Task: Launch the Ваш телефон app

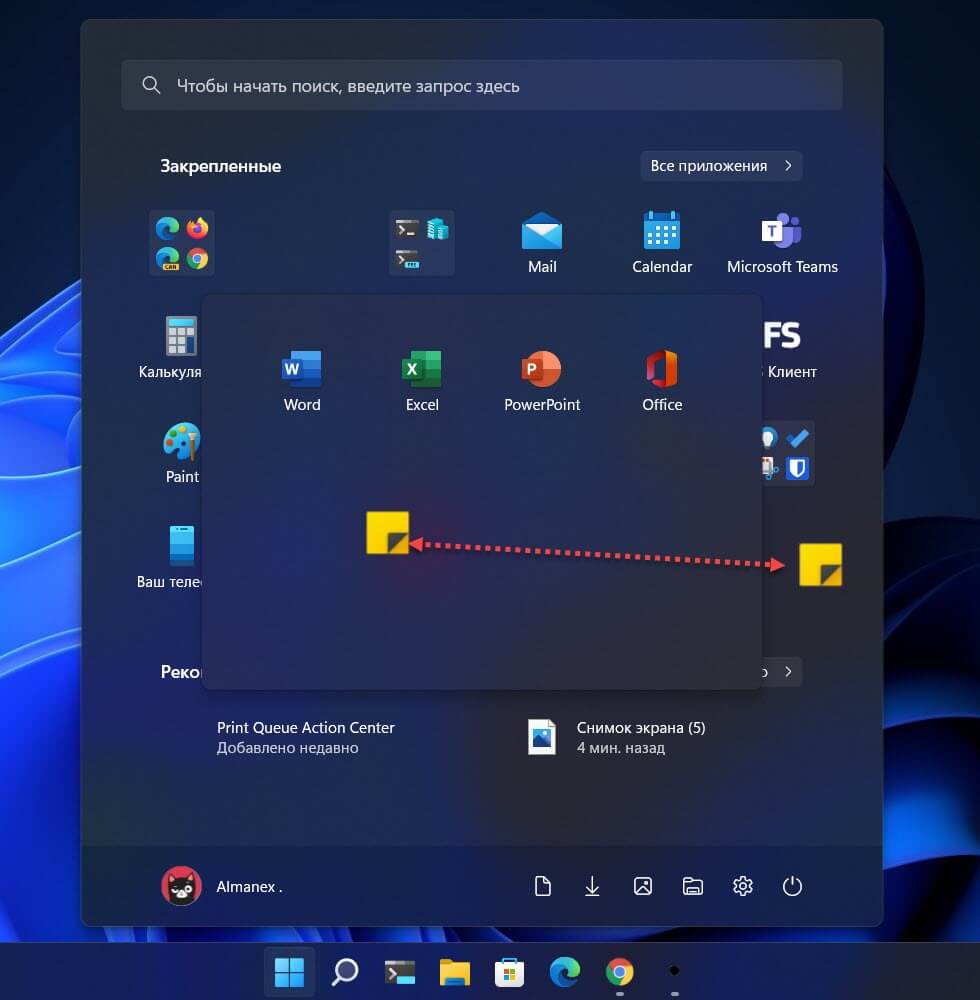Action: click(x=170, y=557)
